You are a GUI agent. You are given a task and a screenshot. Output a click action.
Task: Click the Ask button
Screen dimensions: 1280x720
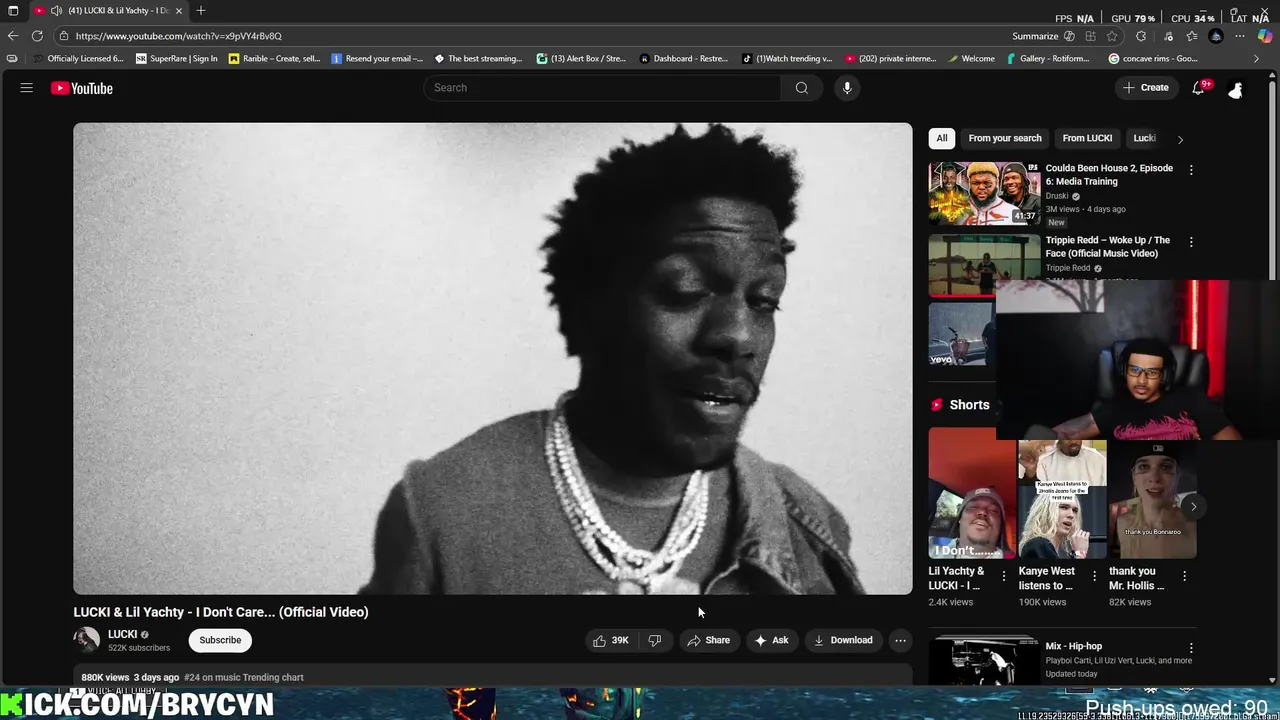[x=772, y=640]
